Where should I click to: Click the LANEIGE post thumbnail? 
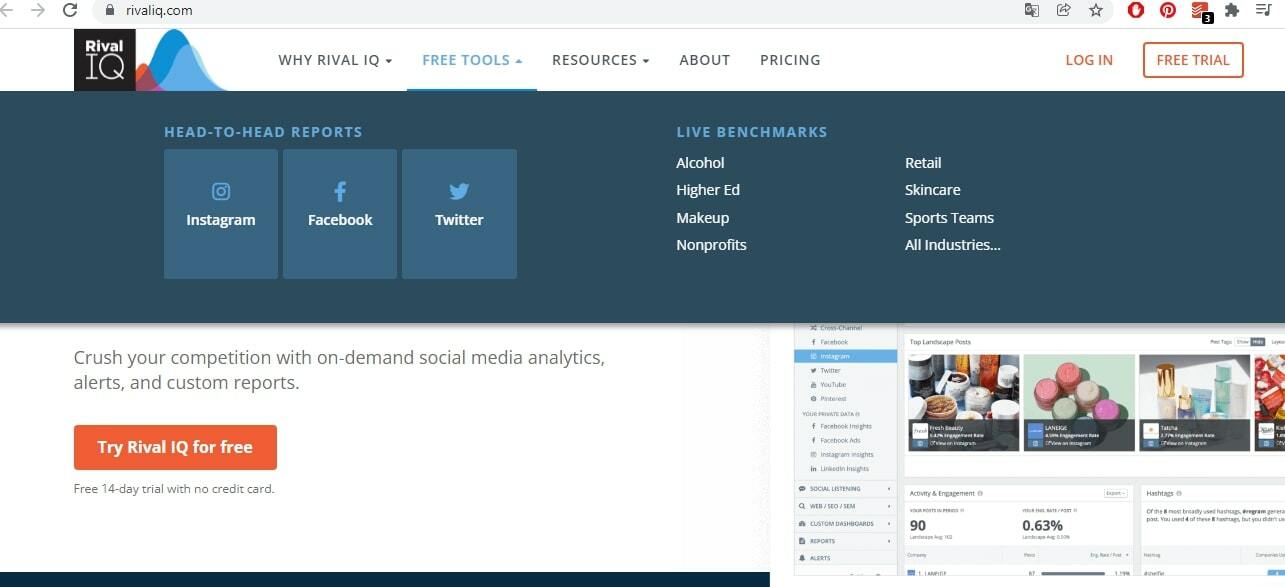1079,402
